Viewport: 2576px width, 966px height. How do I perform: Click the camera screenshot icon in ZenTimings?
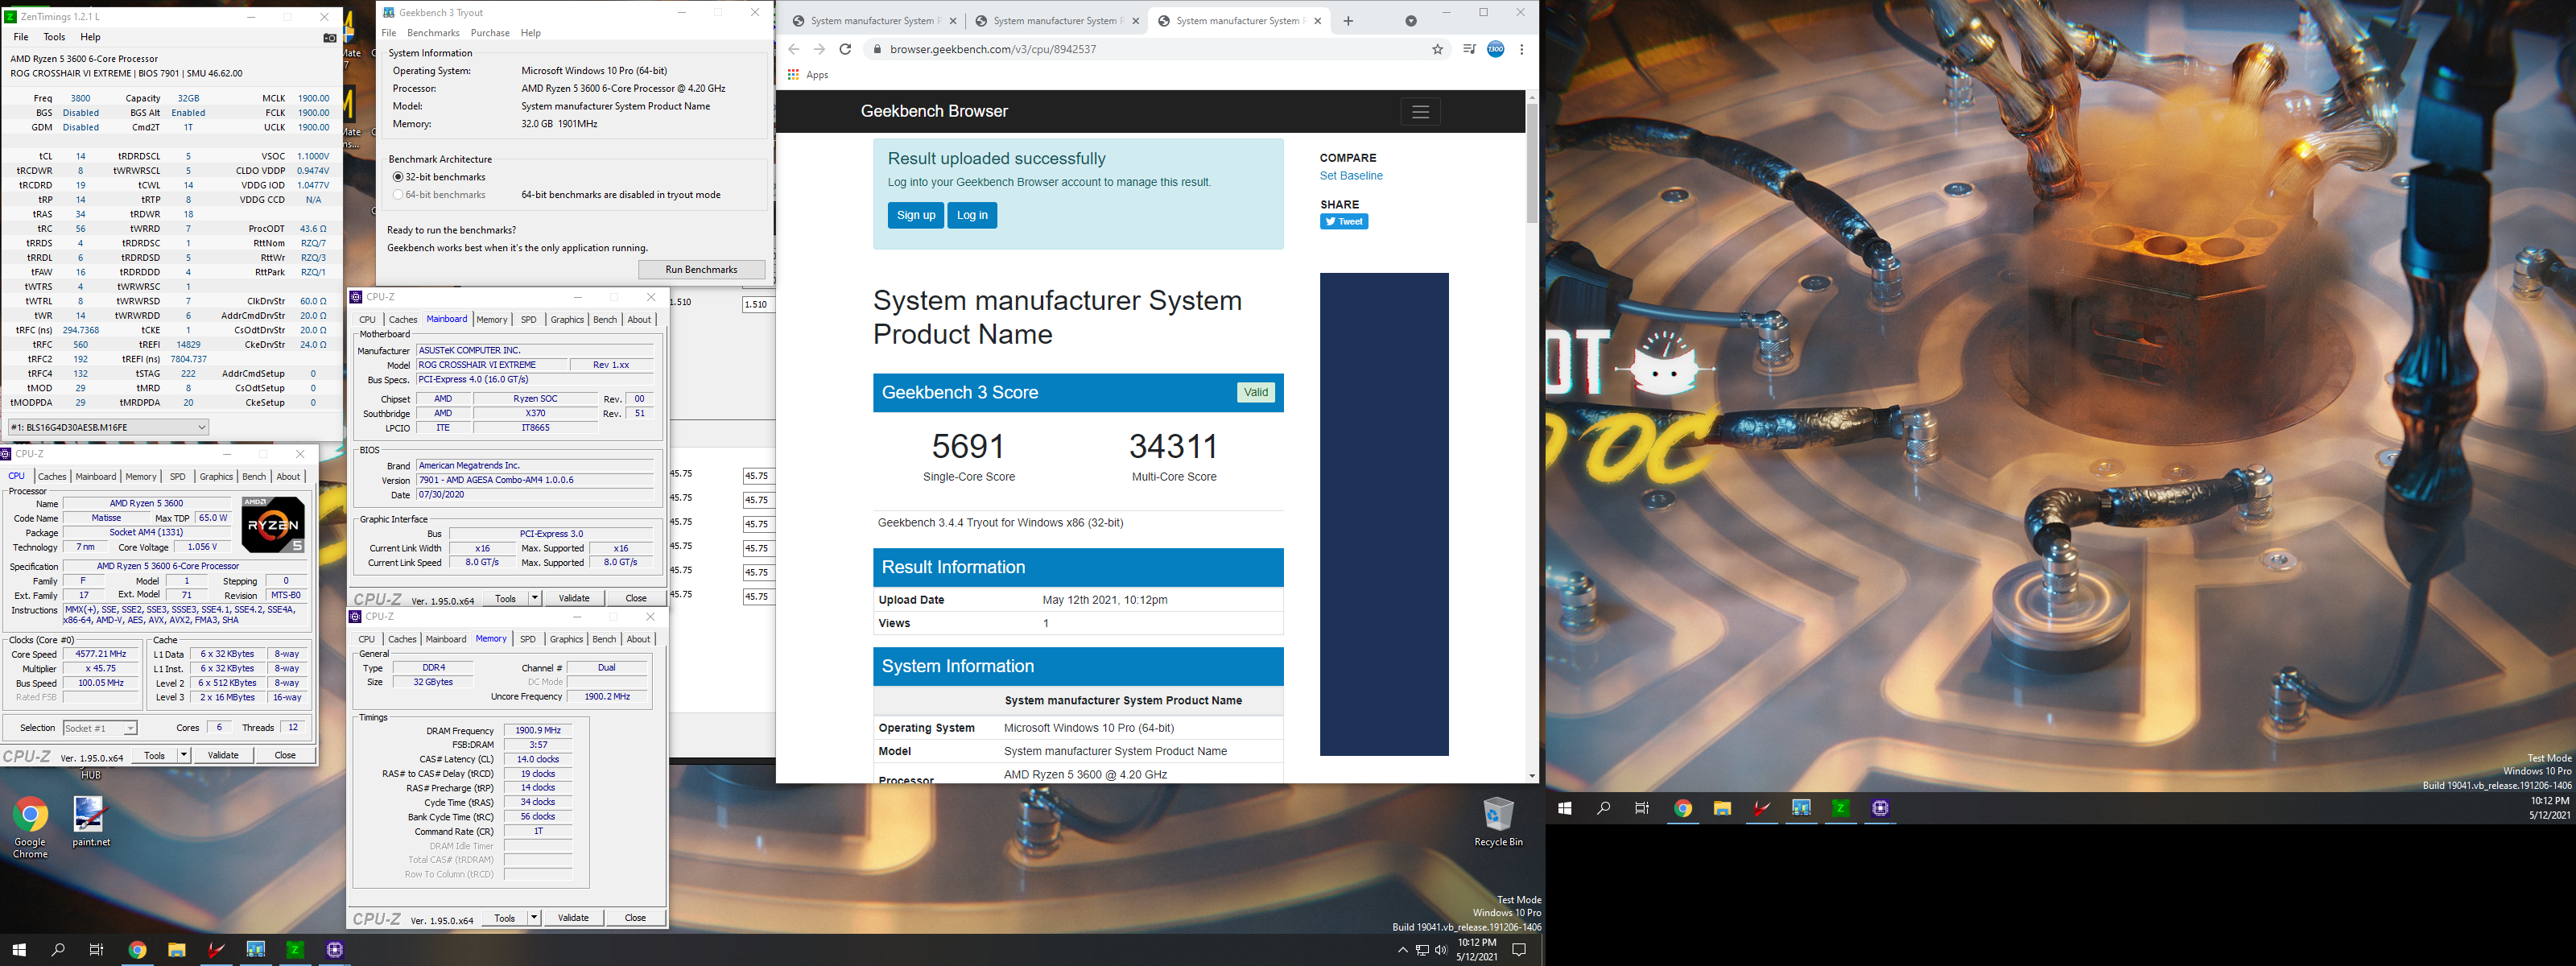pyautogui.click(x=329, y=38)
